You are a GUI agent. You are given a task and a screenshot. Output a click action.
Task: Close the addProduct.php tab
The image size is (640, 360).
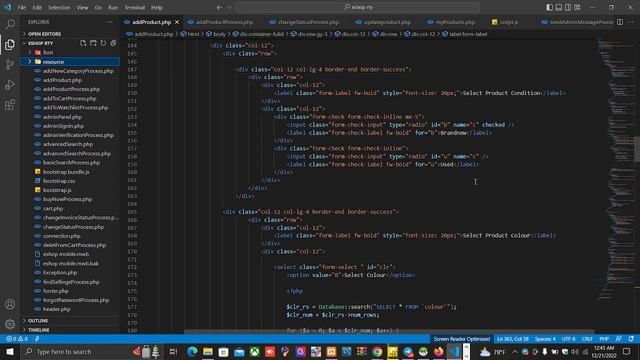[x=177, y=22]
